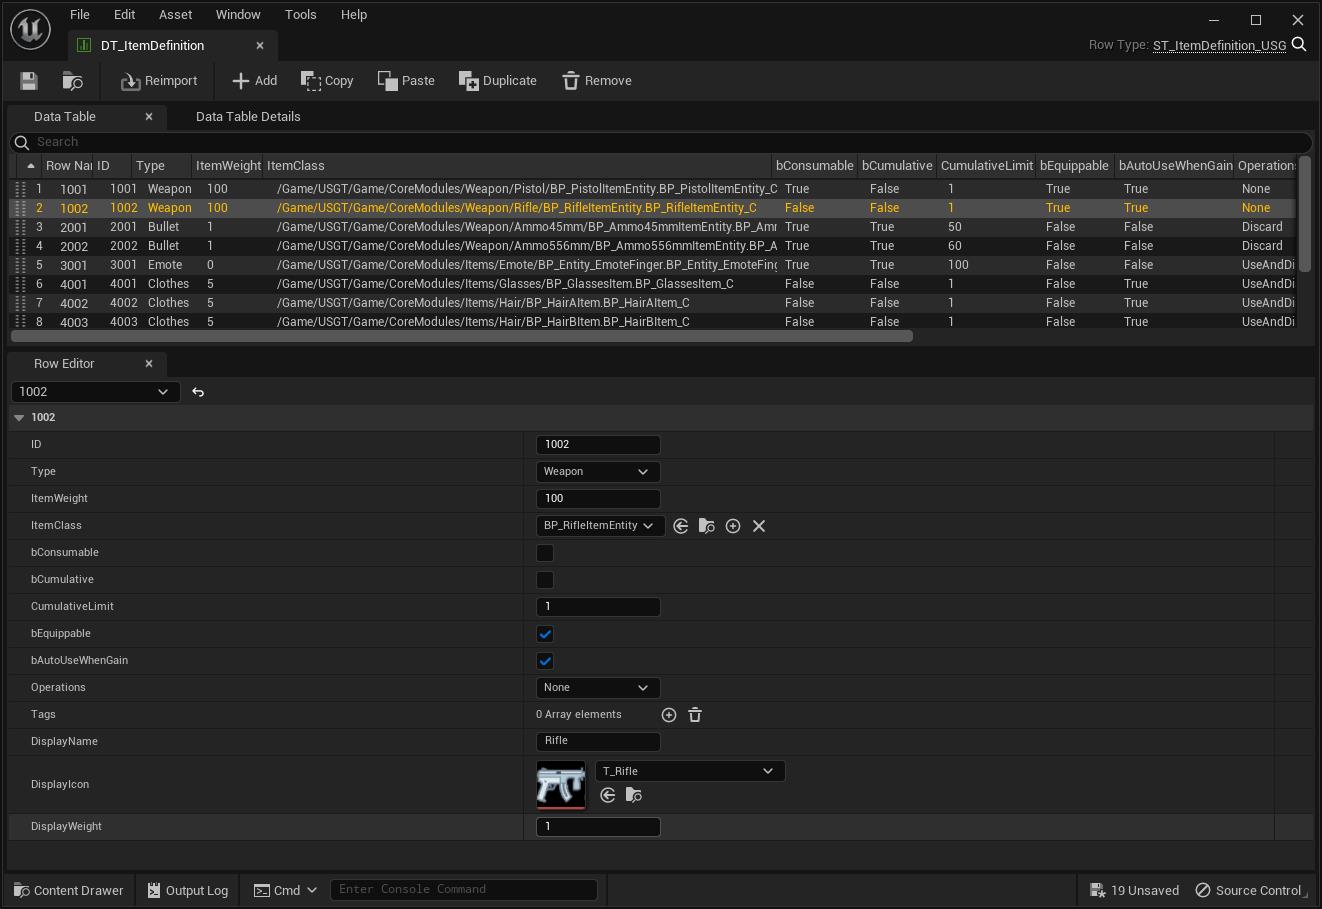
Task: Open the File menu
Action: click(80, 15)
